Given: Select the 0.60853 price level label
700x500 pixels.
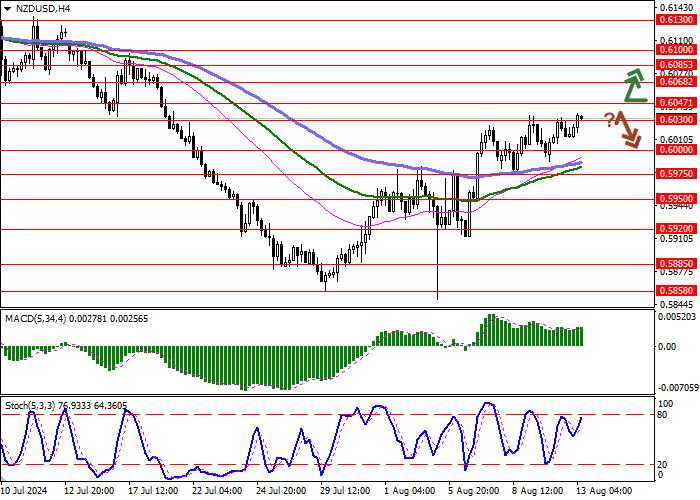Looking at the screenshot, I should click(676, 65).
